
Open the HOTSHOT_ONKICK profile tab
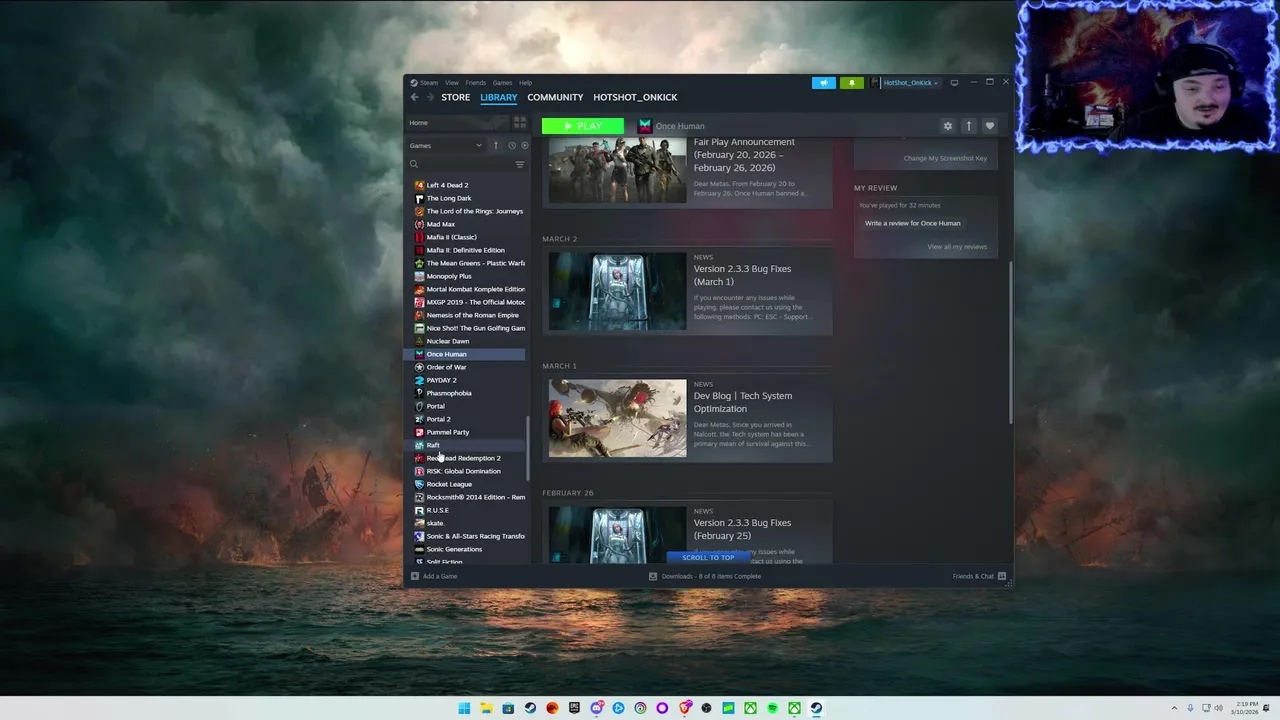point(635,97)
